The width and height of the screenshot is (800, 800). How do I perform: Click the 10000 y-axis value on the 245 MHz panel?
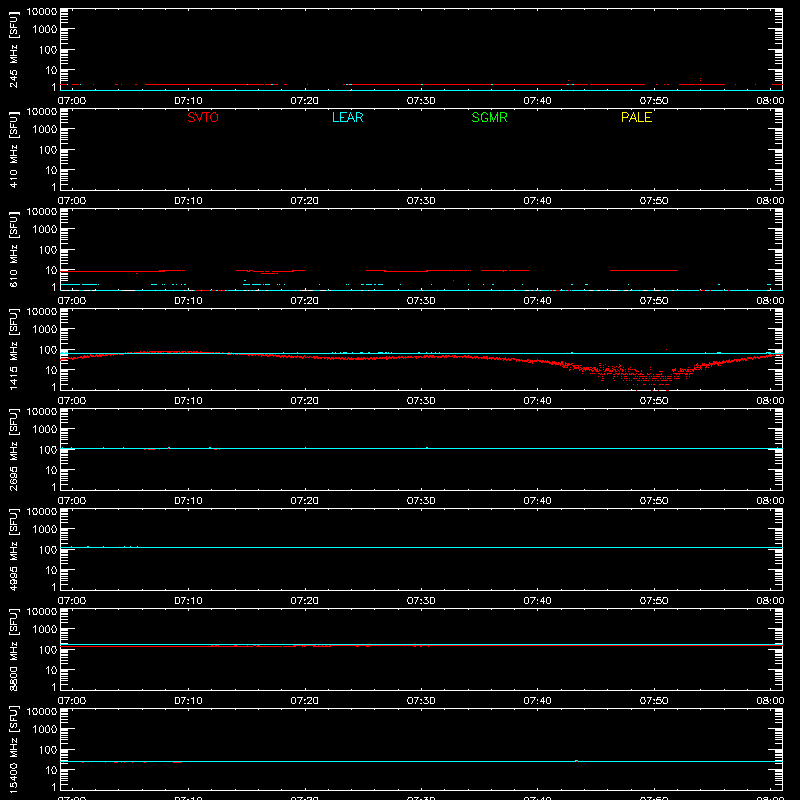[x=42, y=12]
